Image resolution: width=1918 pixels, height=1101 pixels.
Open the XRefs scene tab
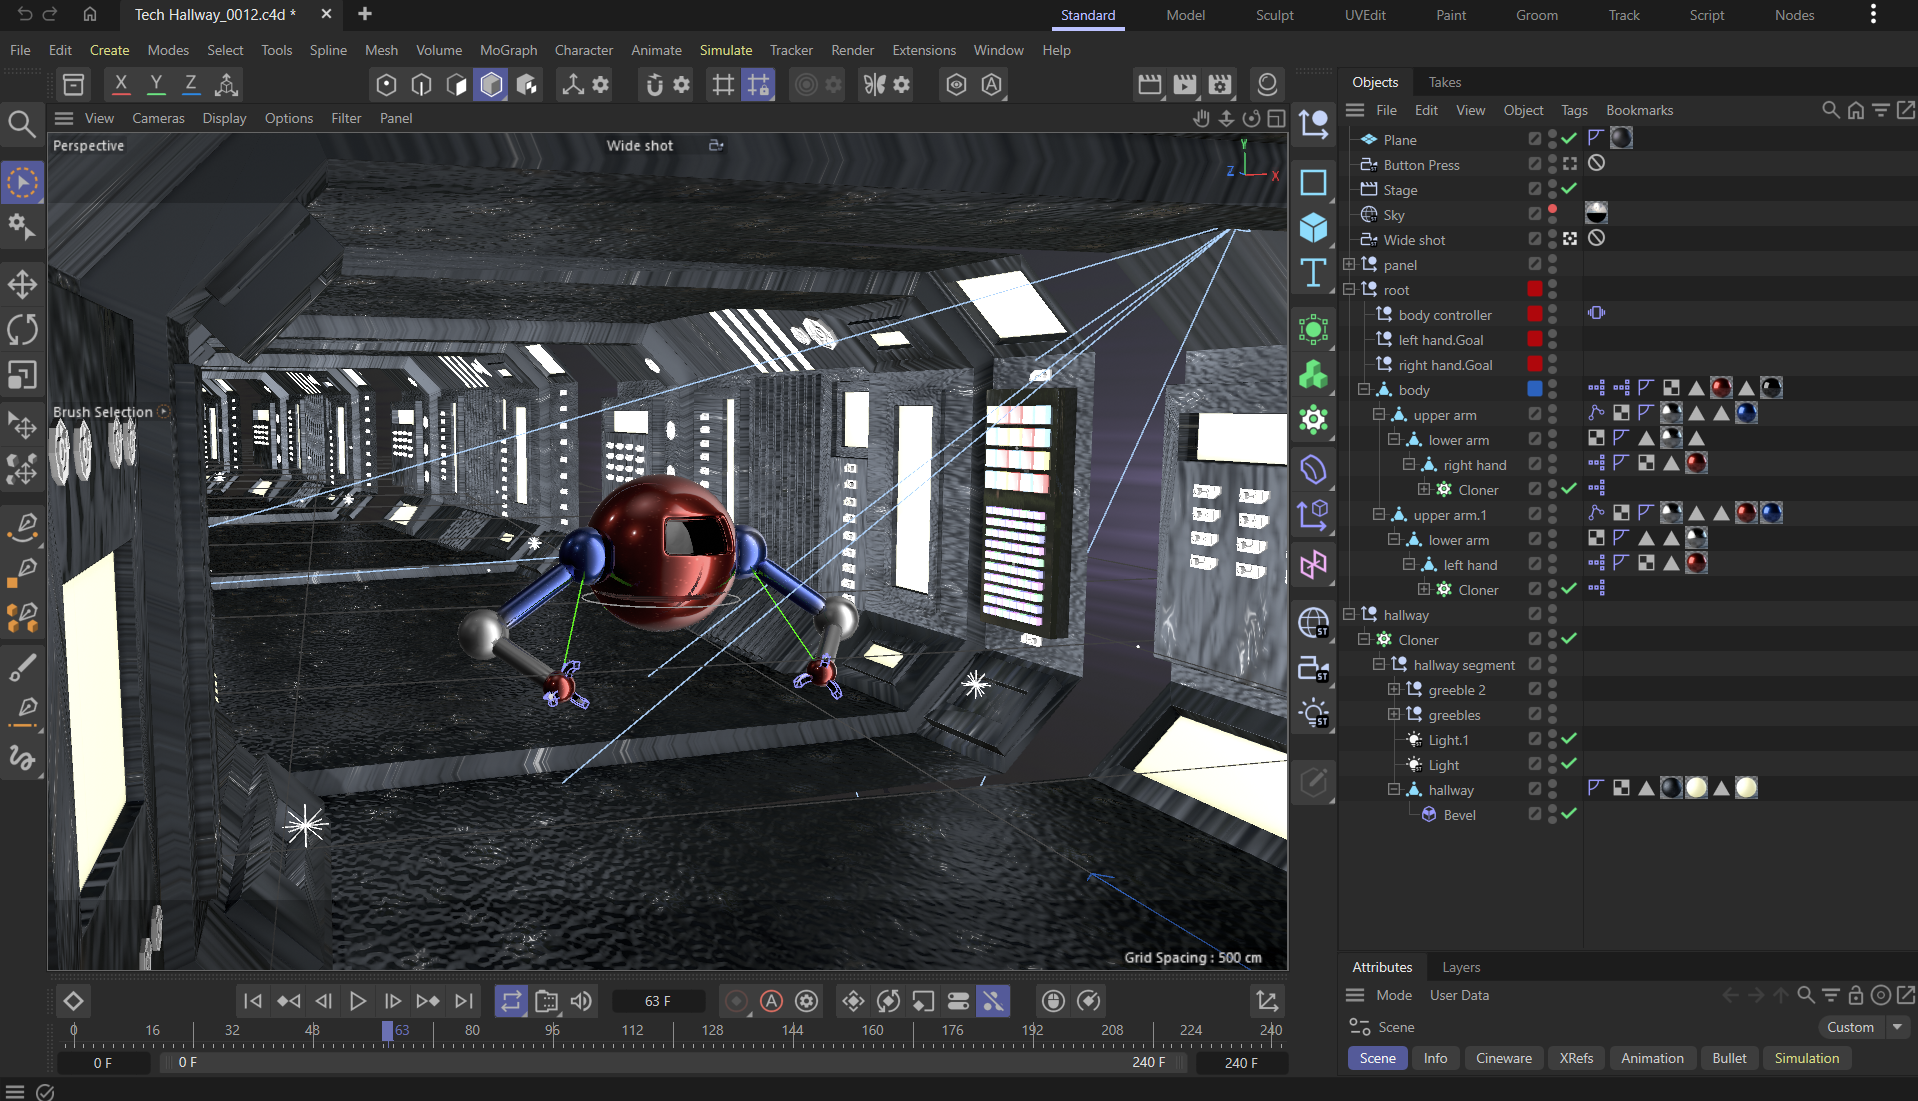click(1576, 1058)
